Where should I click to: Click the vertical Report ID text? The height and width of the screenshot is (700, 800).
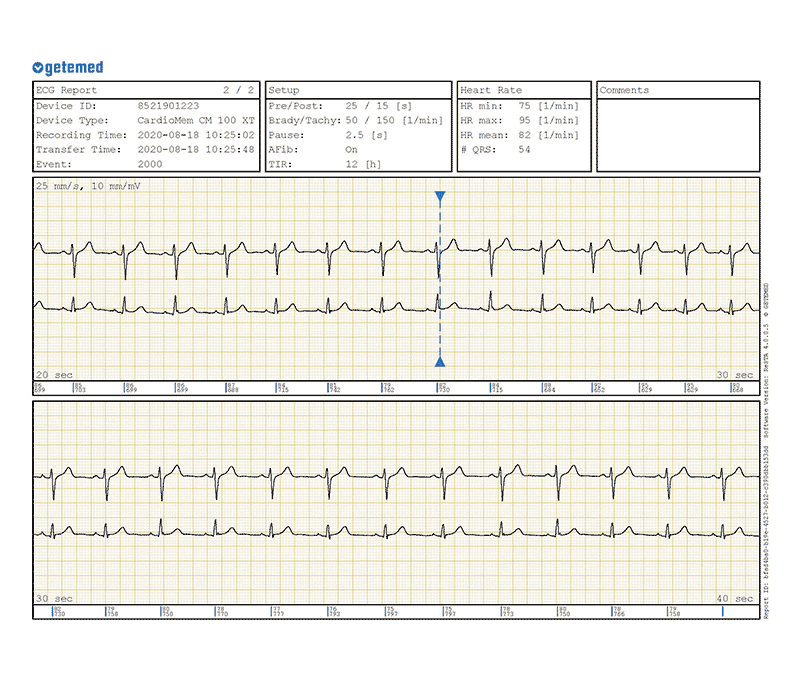pyautogui.click(x=765, y=531)
